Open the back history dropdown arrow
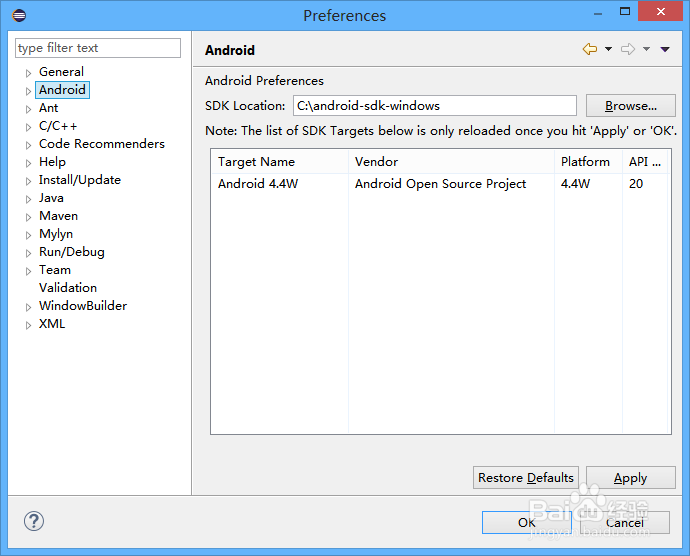Viewport: 690px width, 556px height. (608, 50)
